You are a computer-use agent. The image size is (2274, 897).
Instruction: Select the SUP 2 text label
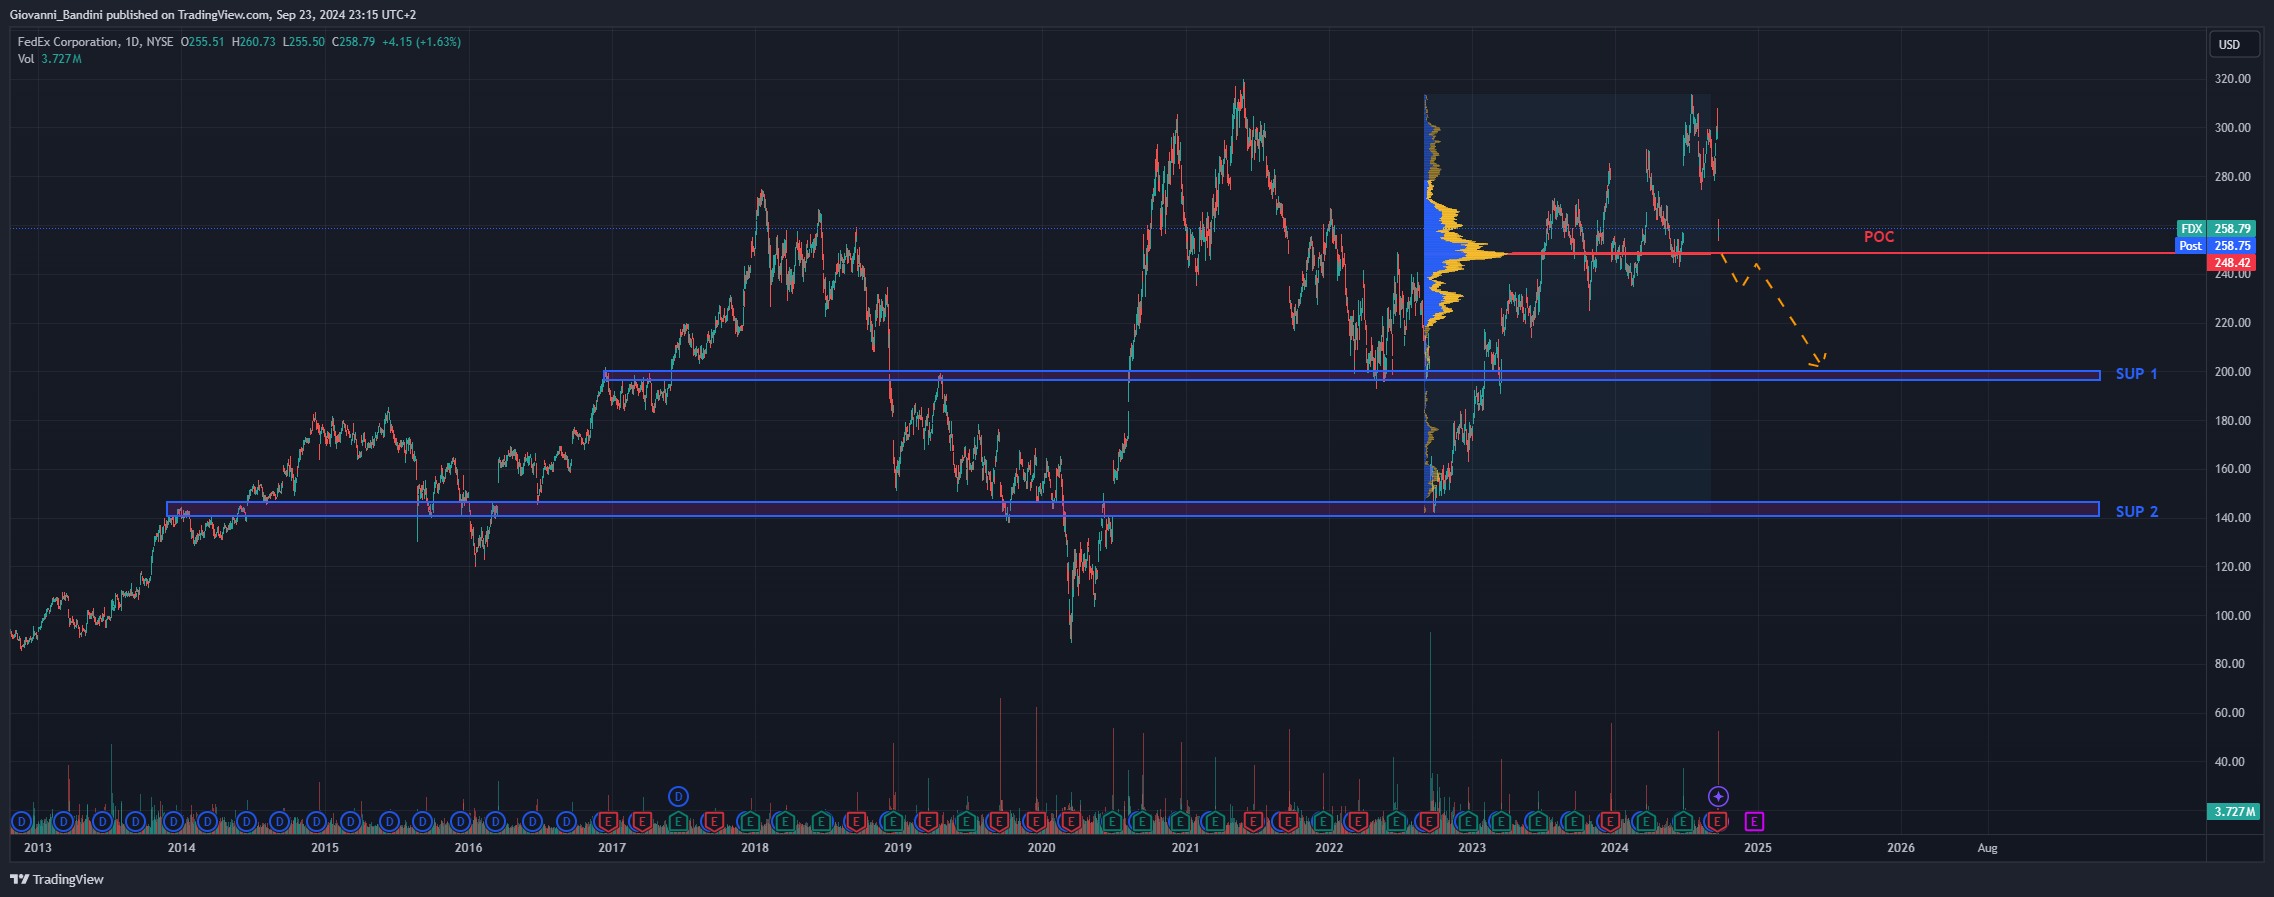click(x=2136, y=512)
